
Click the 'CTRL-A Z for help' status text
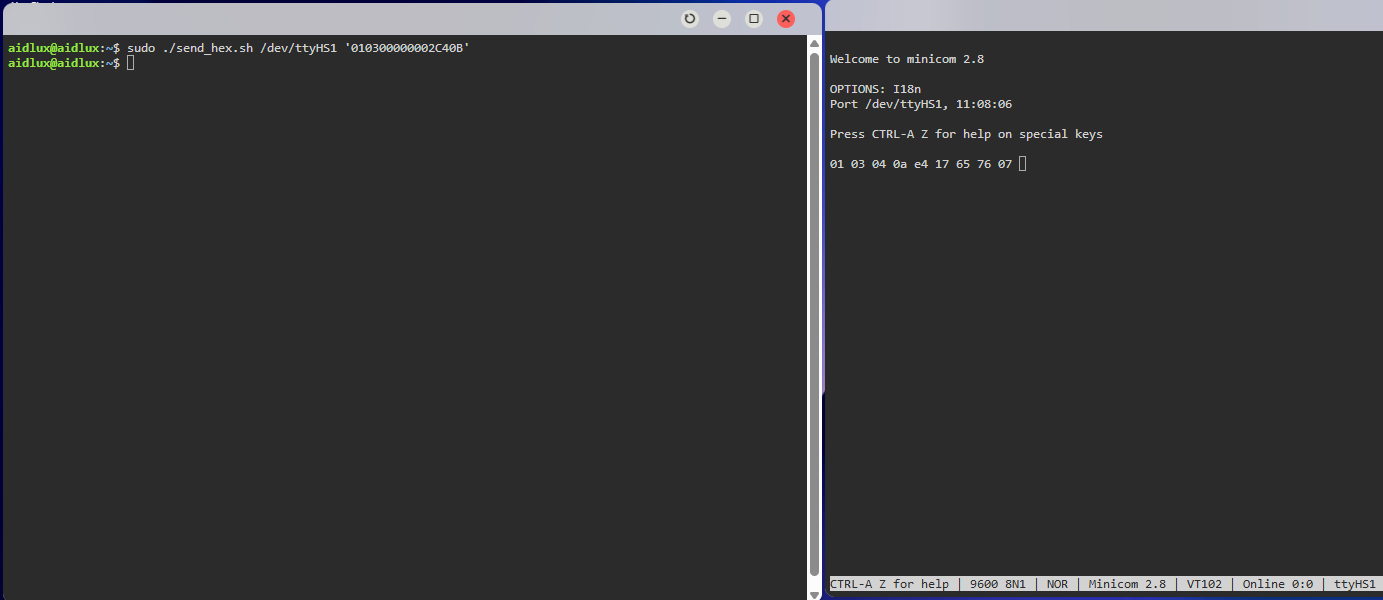pyautogui.click(x=889, y=584)
